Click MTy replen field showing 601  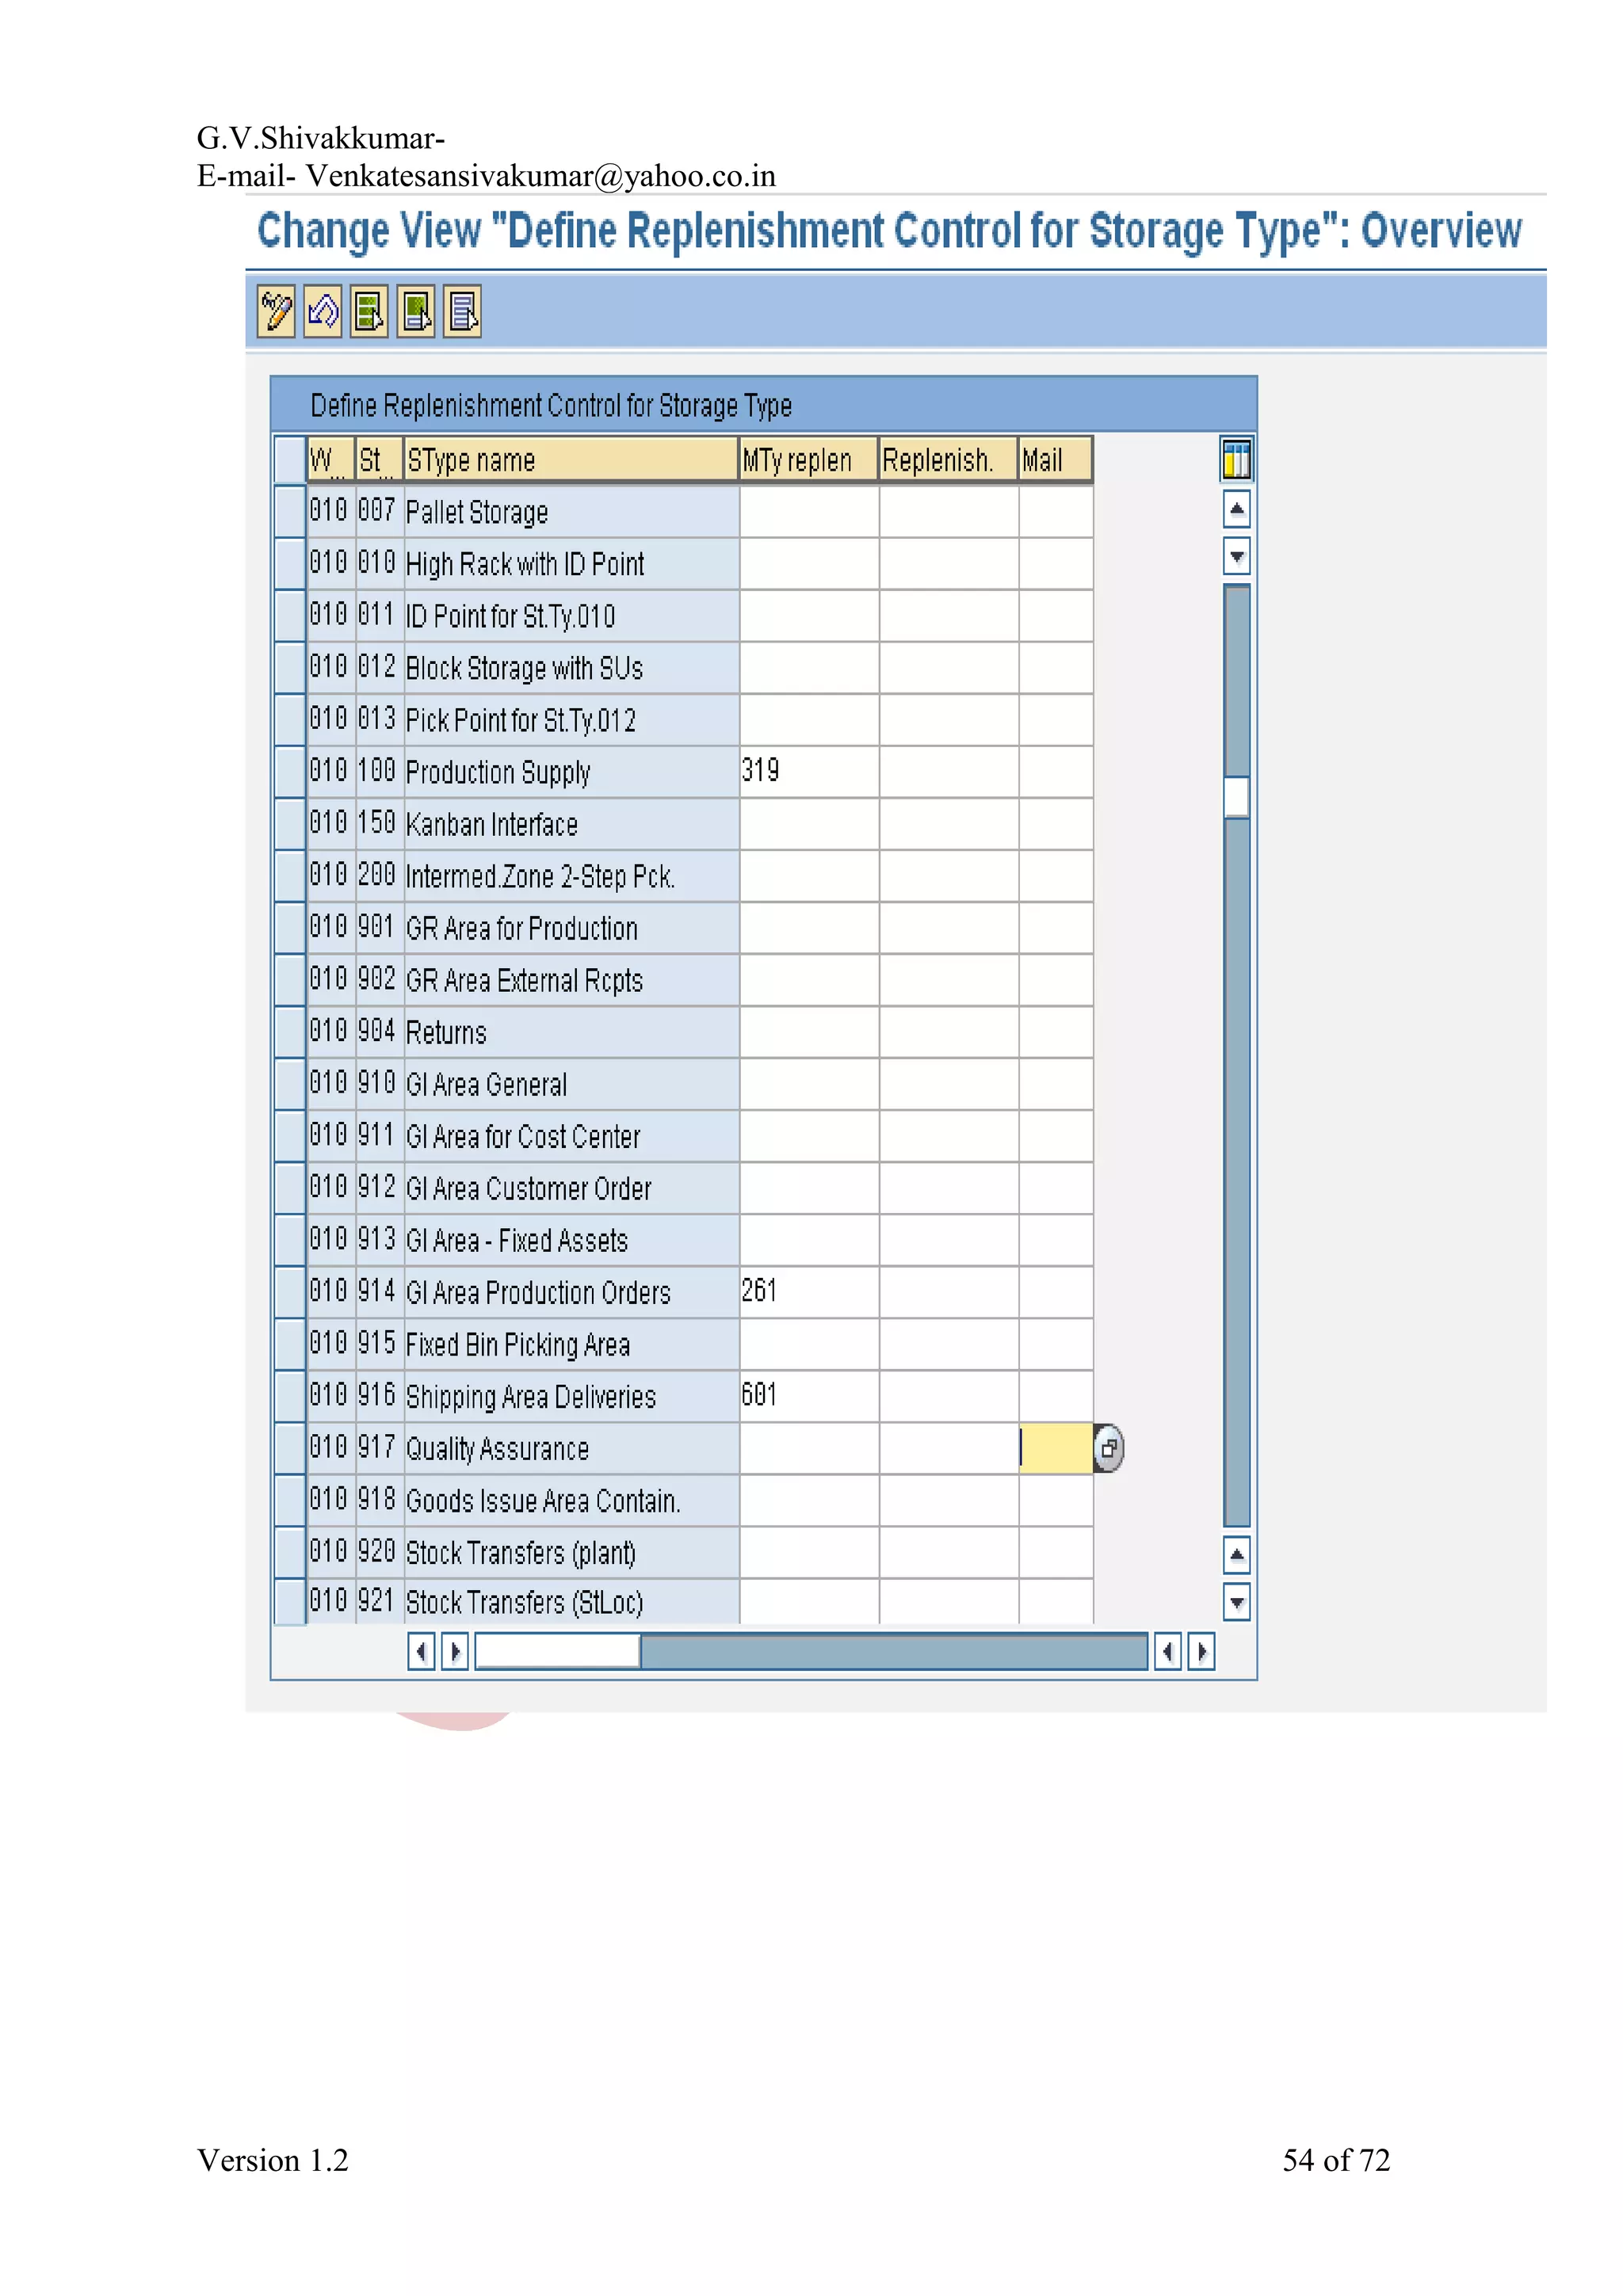[809, 1396]
